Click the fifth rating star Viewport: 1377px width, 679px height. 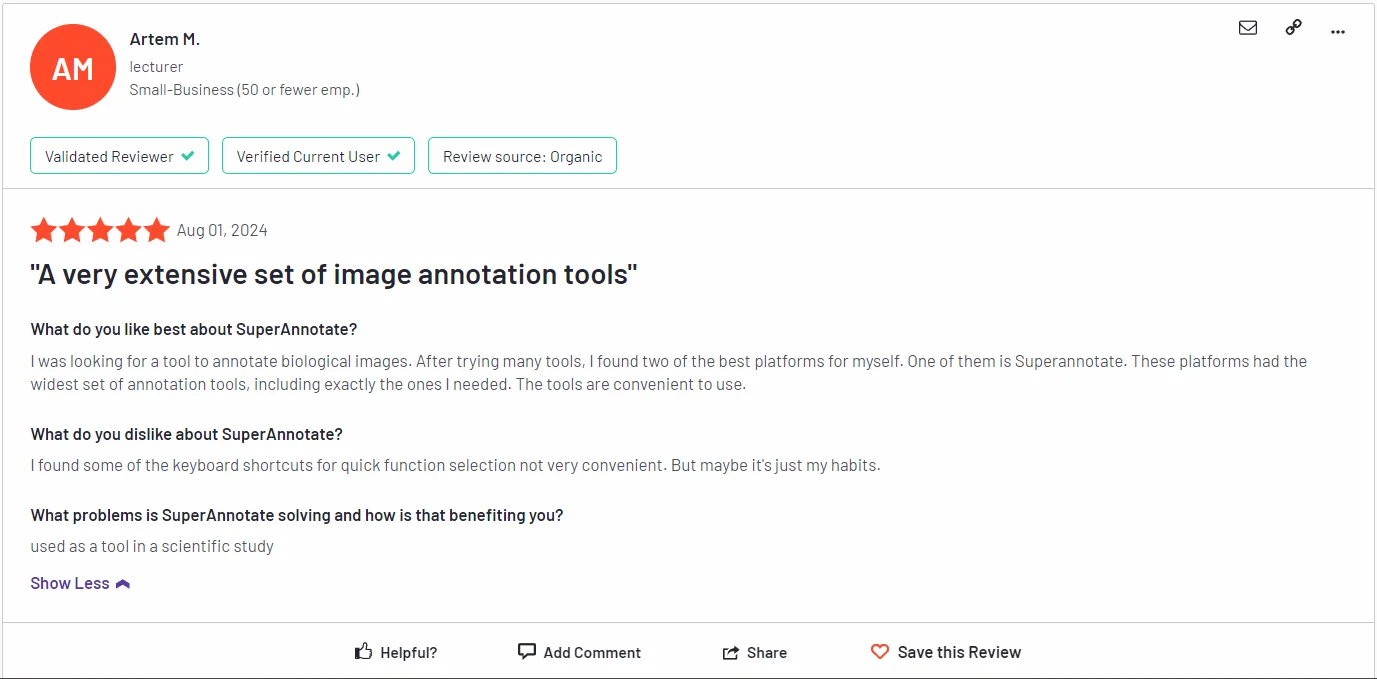157,229
